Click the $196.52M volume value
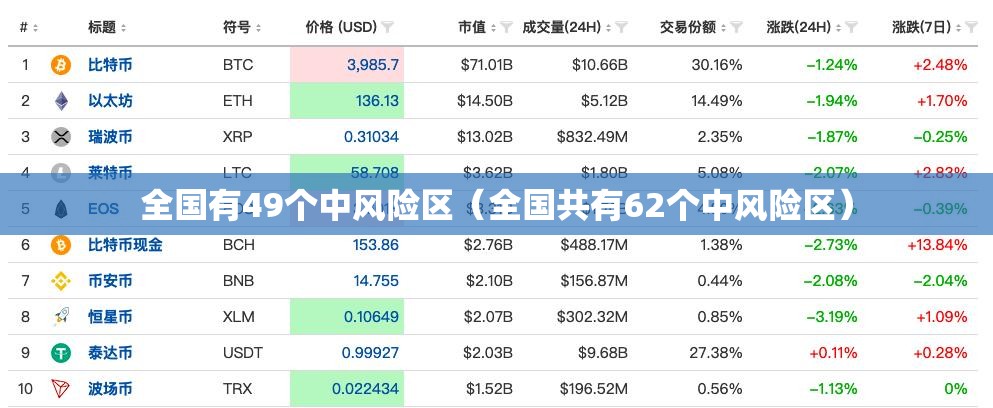Screen dimensions: 993x408 point(594,388)
